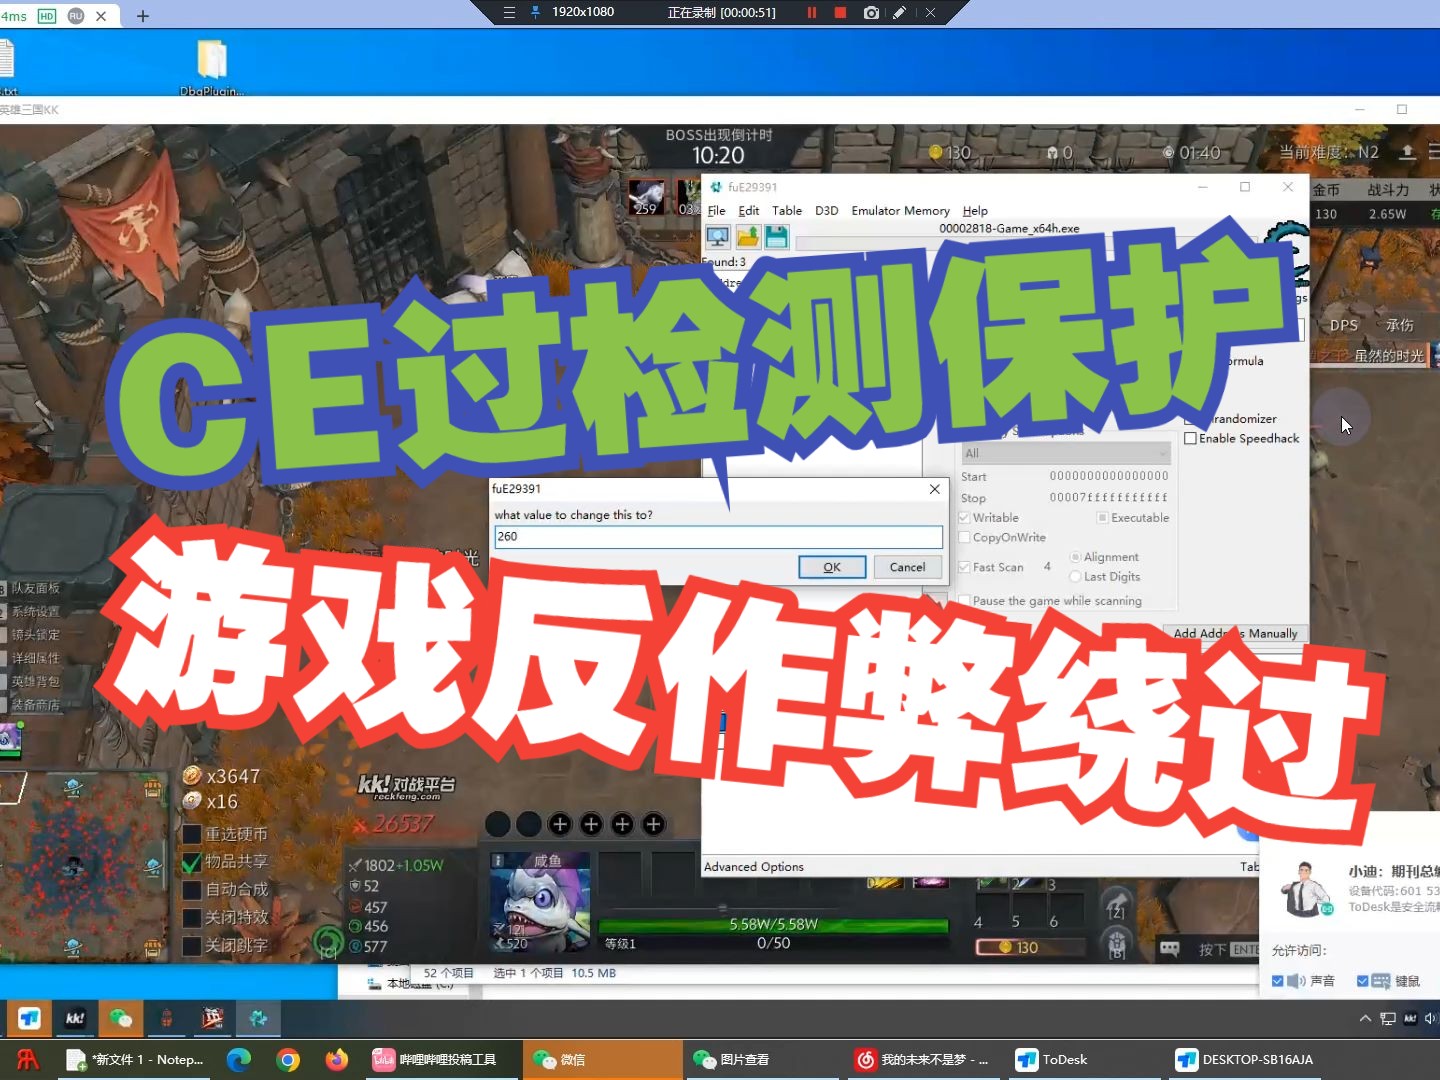
Task: Open new tab with plus button
Action: point(143,16)
